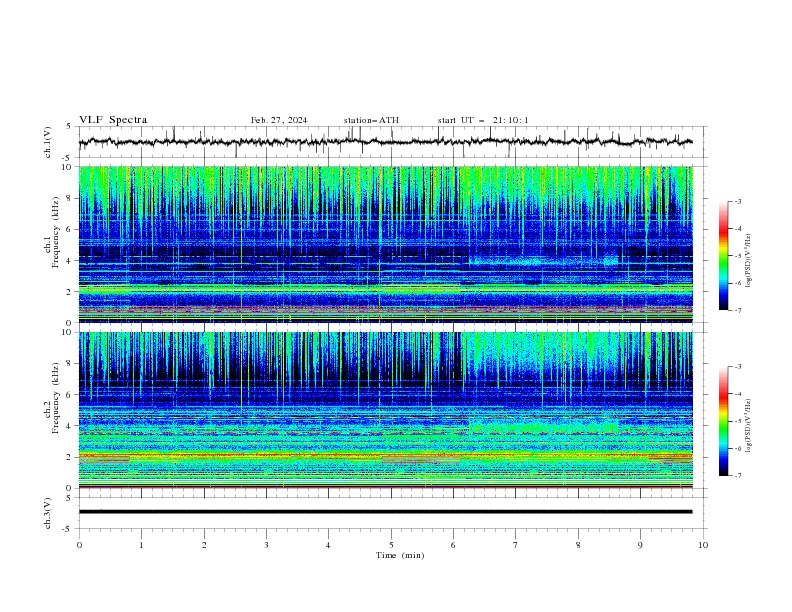Click the ch.1 spectrogram emission band near 4 kHz
792x612 pixels.
click(543, 262)
